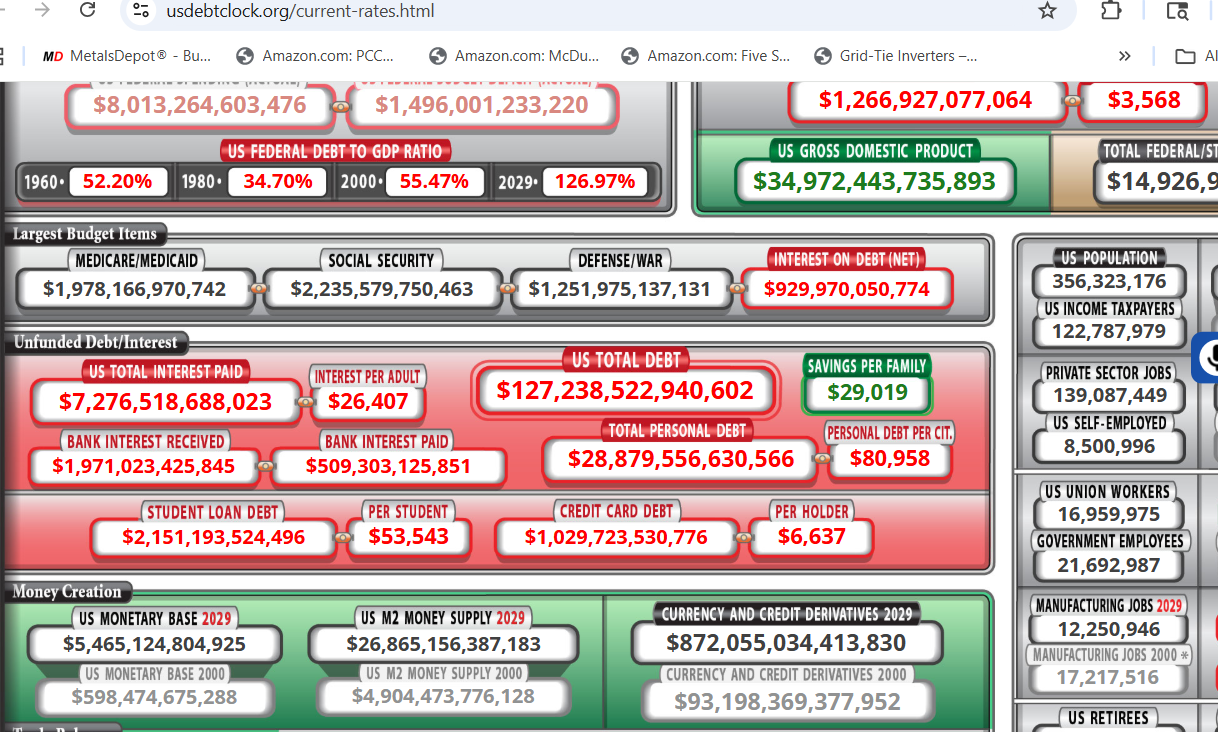1218x732 pixels.
Task: Click the browser reload button
Action: tap(88, 10)
